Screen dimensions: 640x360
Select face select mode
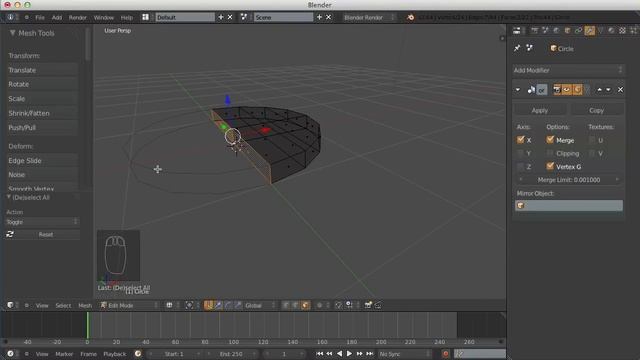(x=305, y=305)
